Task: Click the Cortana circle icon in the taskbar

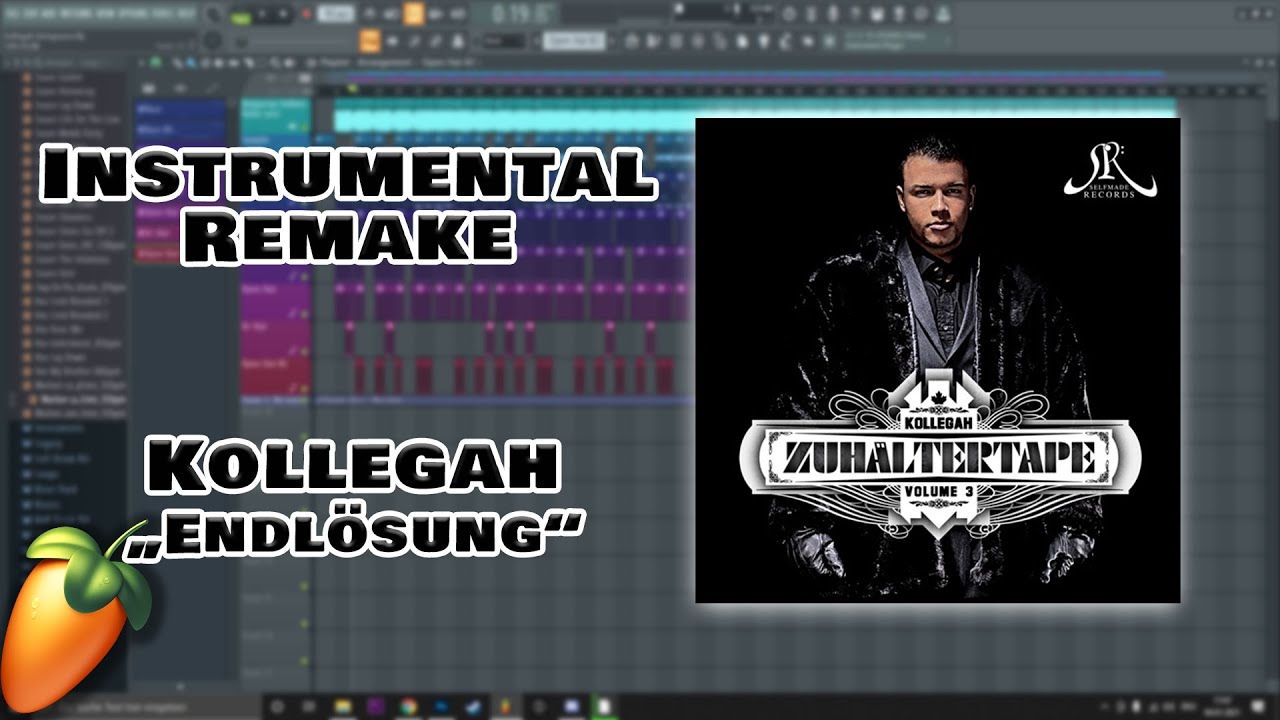Action: coord(278,706)
